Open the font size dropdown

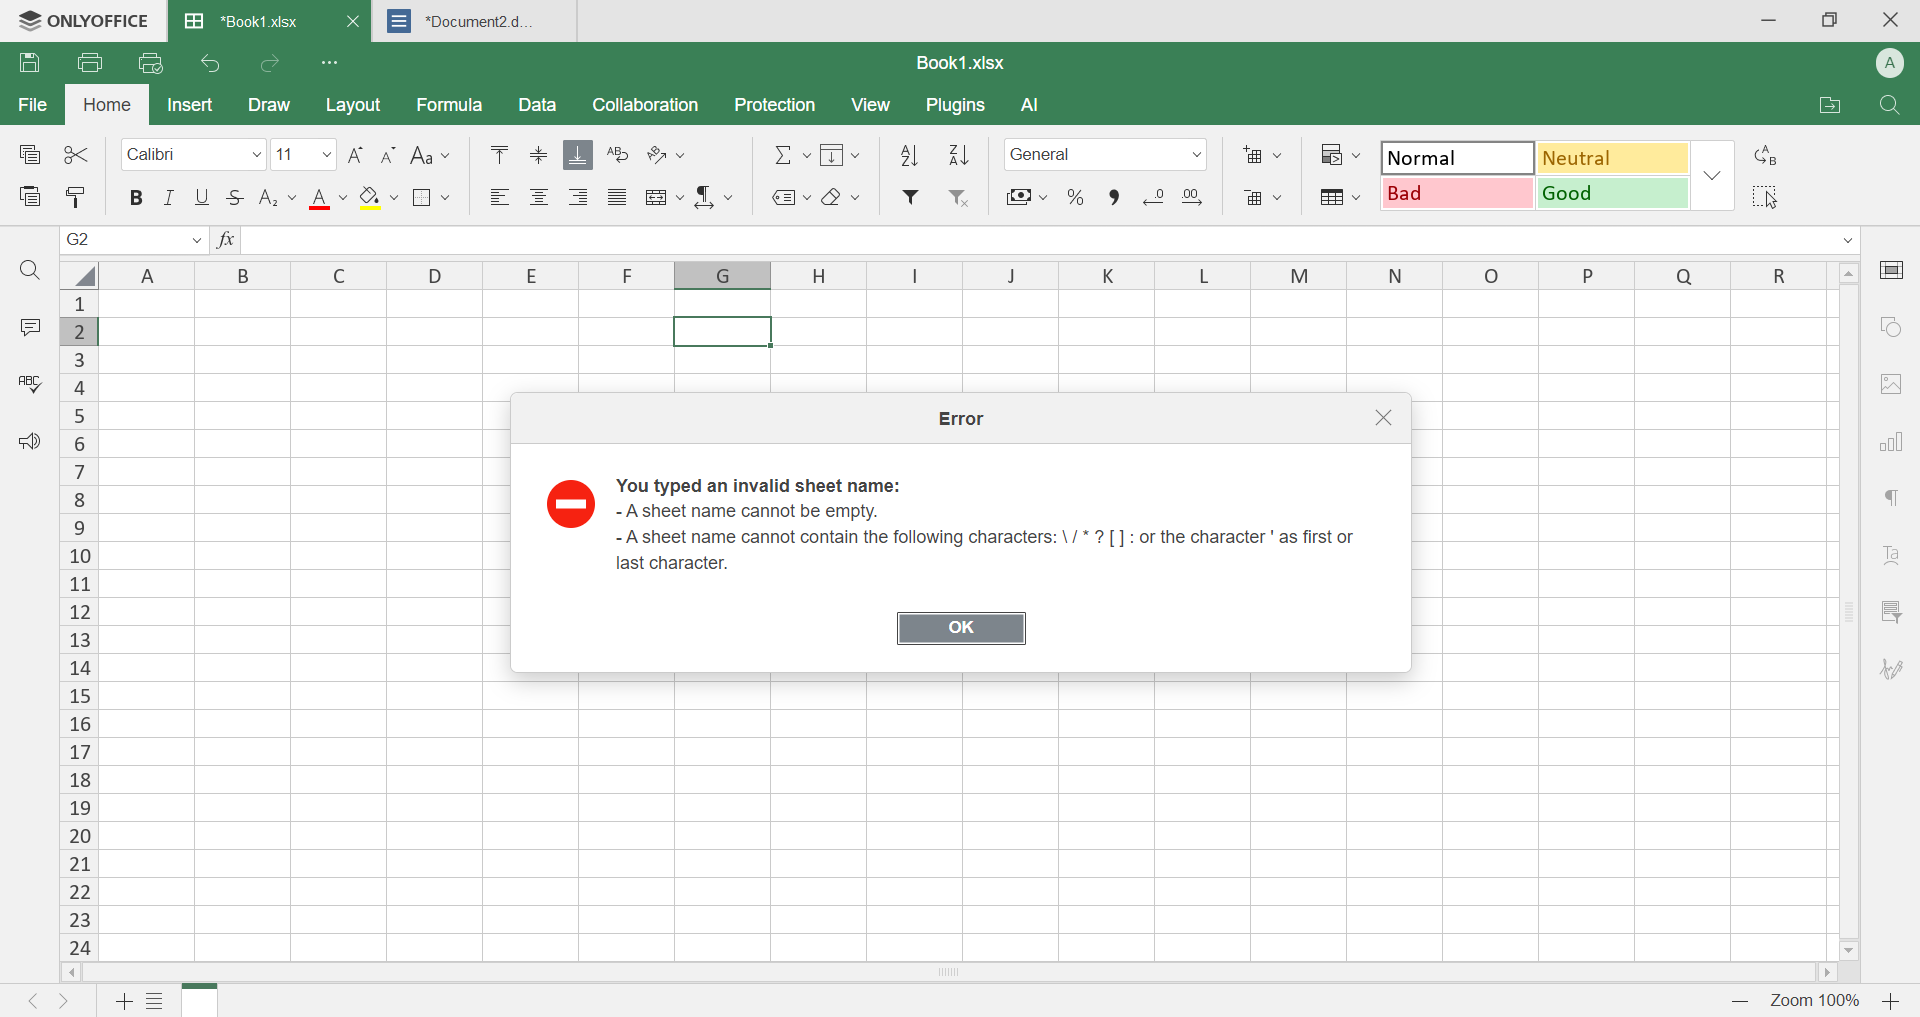tap(325, 154)
